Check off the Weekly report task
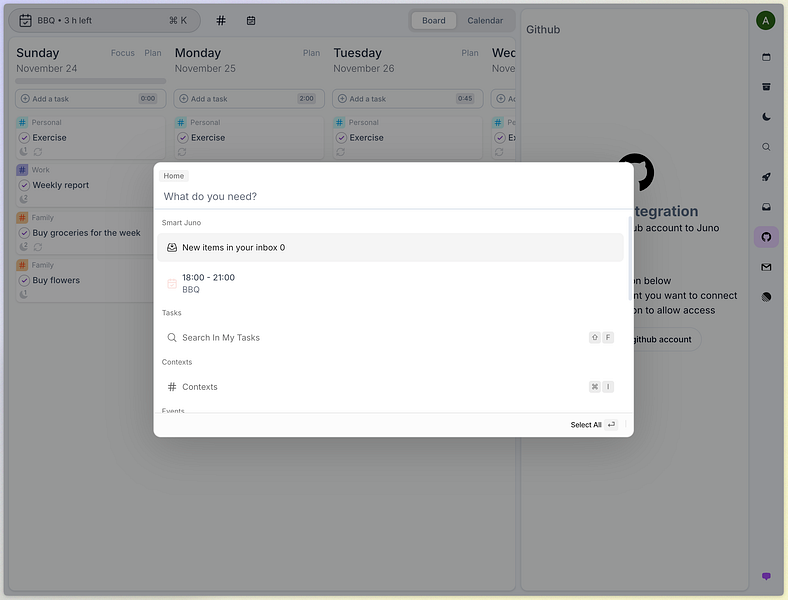The image size is (788, 600). click(24, 185)
